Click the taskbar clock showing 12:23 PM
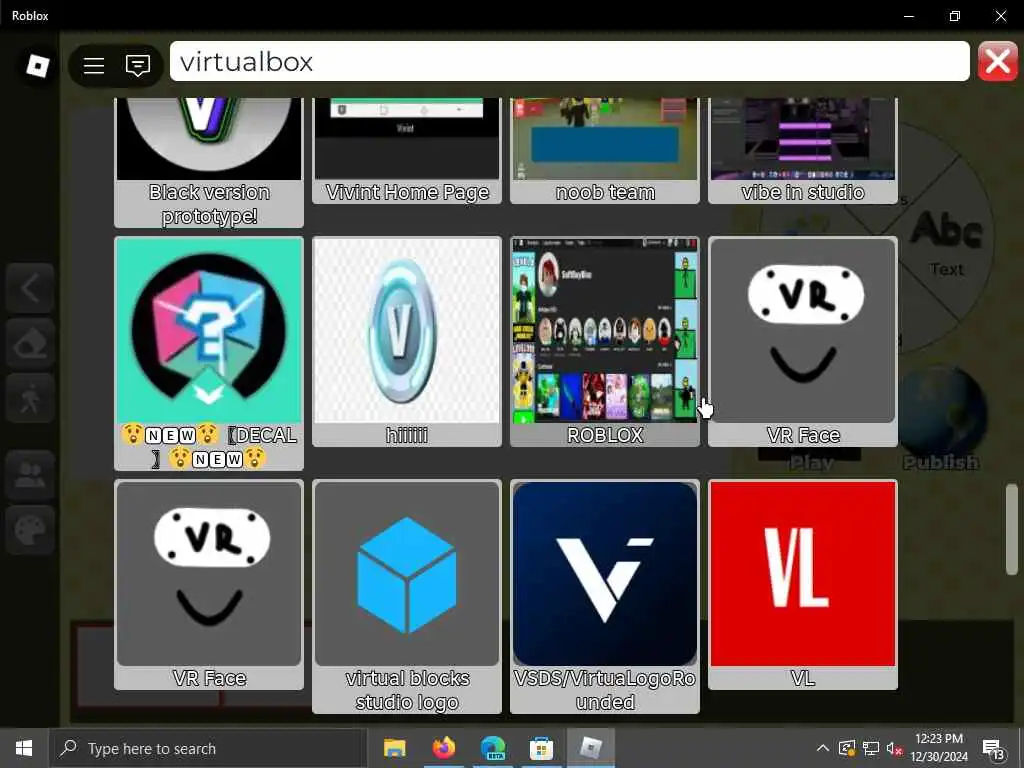Viewport: 1024px width, 768px height. click(939, 748)
